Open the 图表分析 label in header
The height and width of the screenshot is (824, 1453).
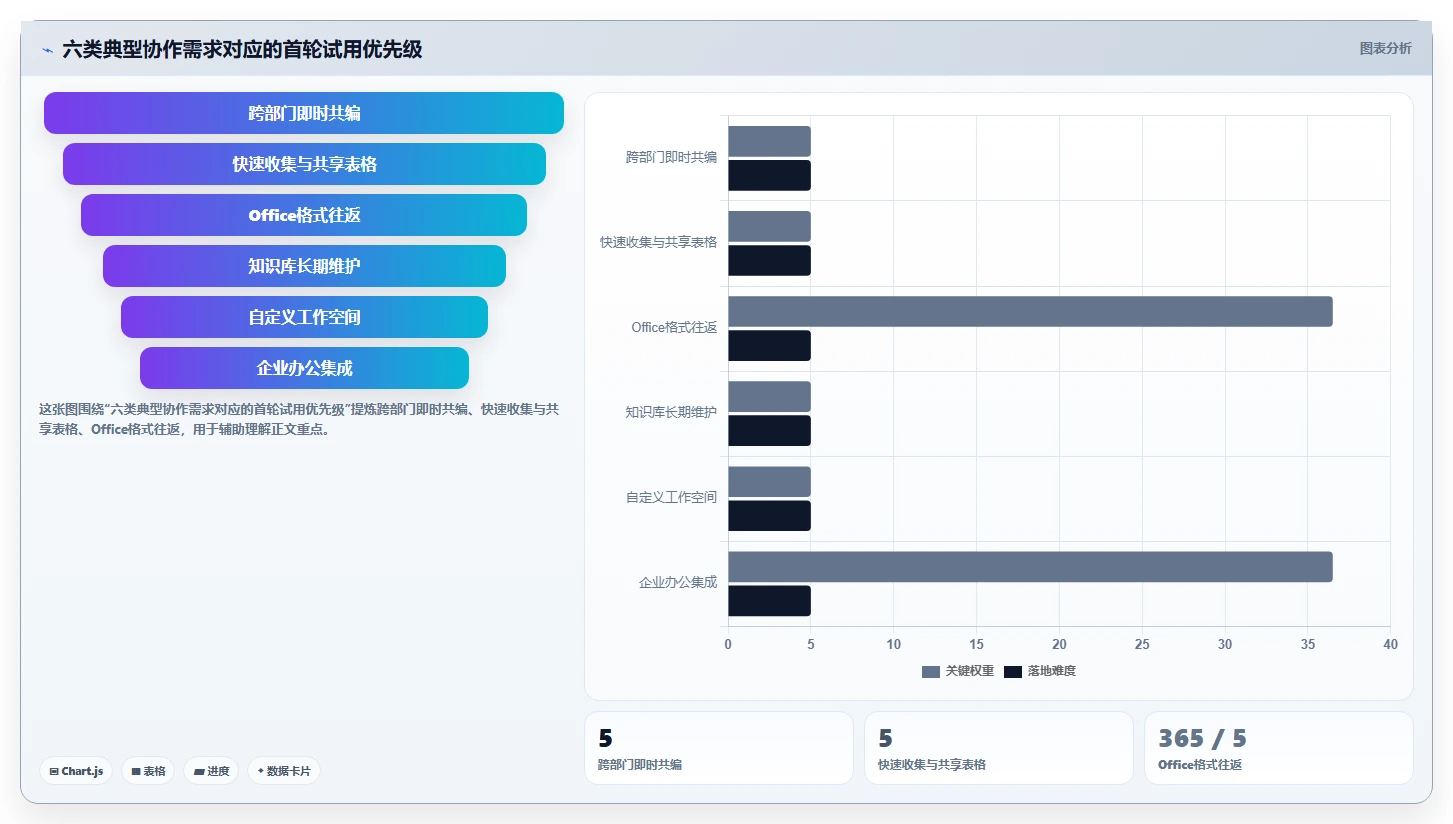(1385, 48)
